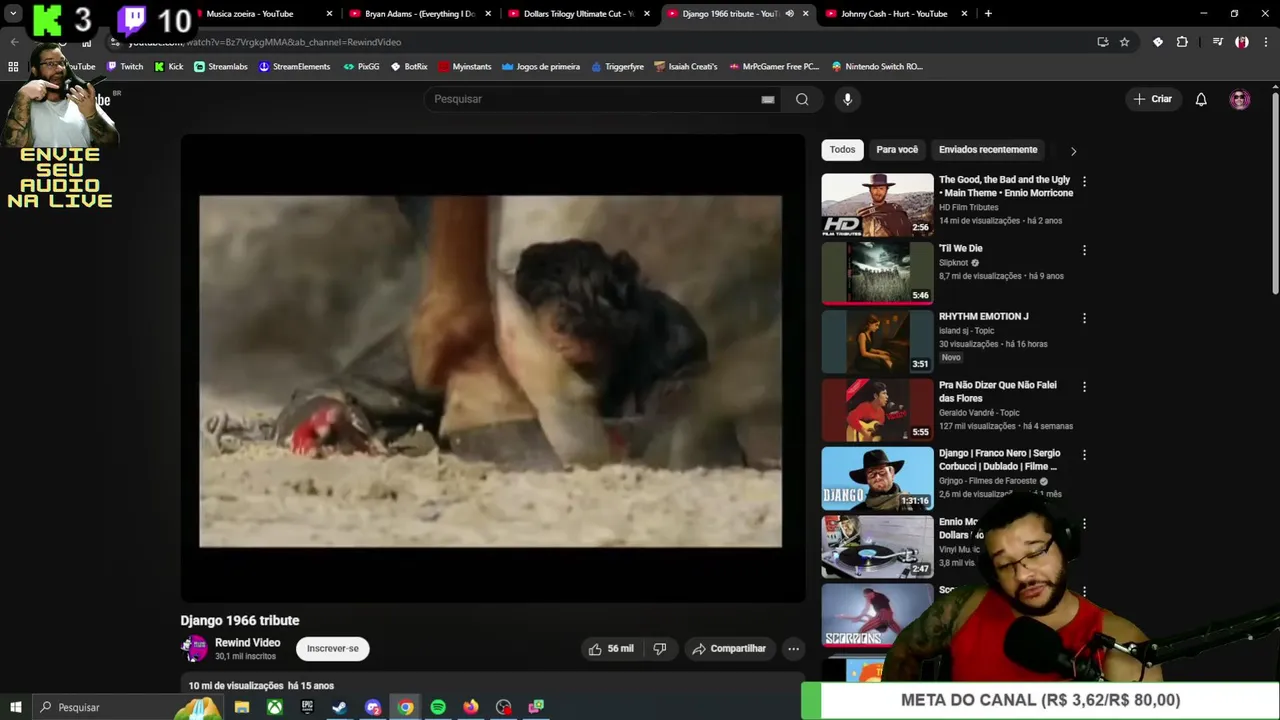This screenshot has height=720, width=1280.
Task: Open the MrPcGamer Free PC bookmark
Action: click(774, 67)
